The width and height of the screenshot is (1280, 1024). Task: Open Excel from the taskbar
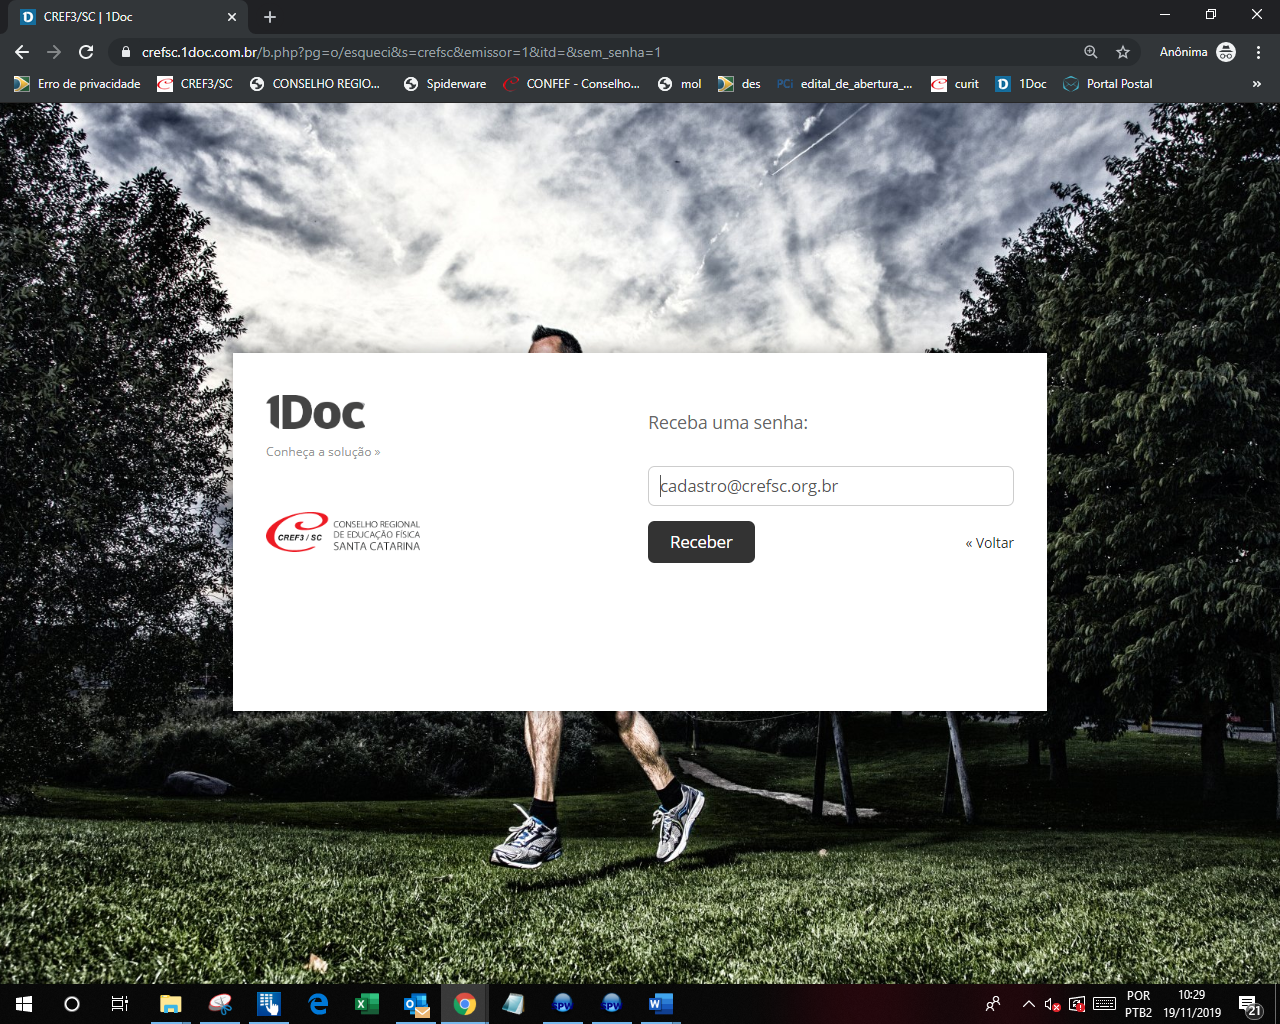pyautogui.click(x=367, y=1004)
